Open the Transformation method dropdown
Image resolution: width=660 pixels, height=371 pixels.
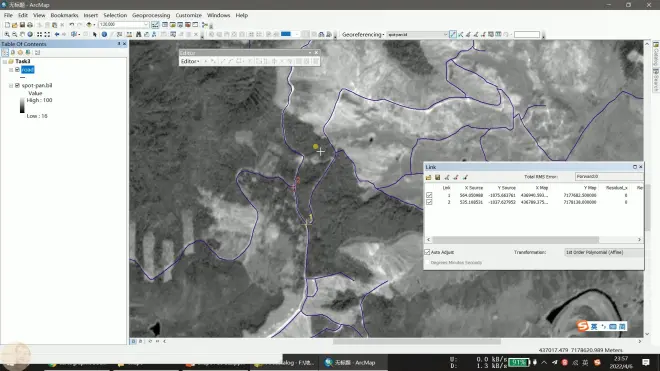pos(604,252)
